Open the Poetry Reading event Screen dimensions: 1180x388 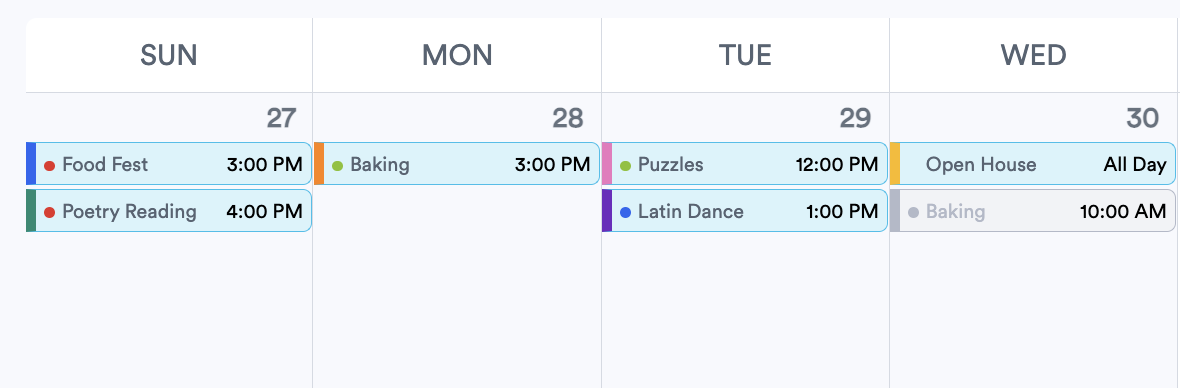169,211
